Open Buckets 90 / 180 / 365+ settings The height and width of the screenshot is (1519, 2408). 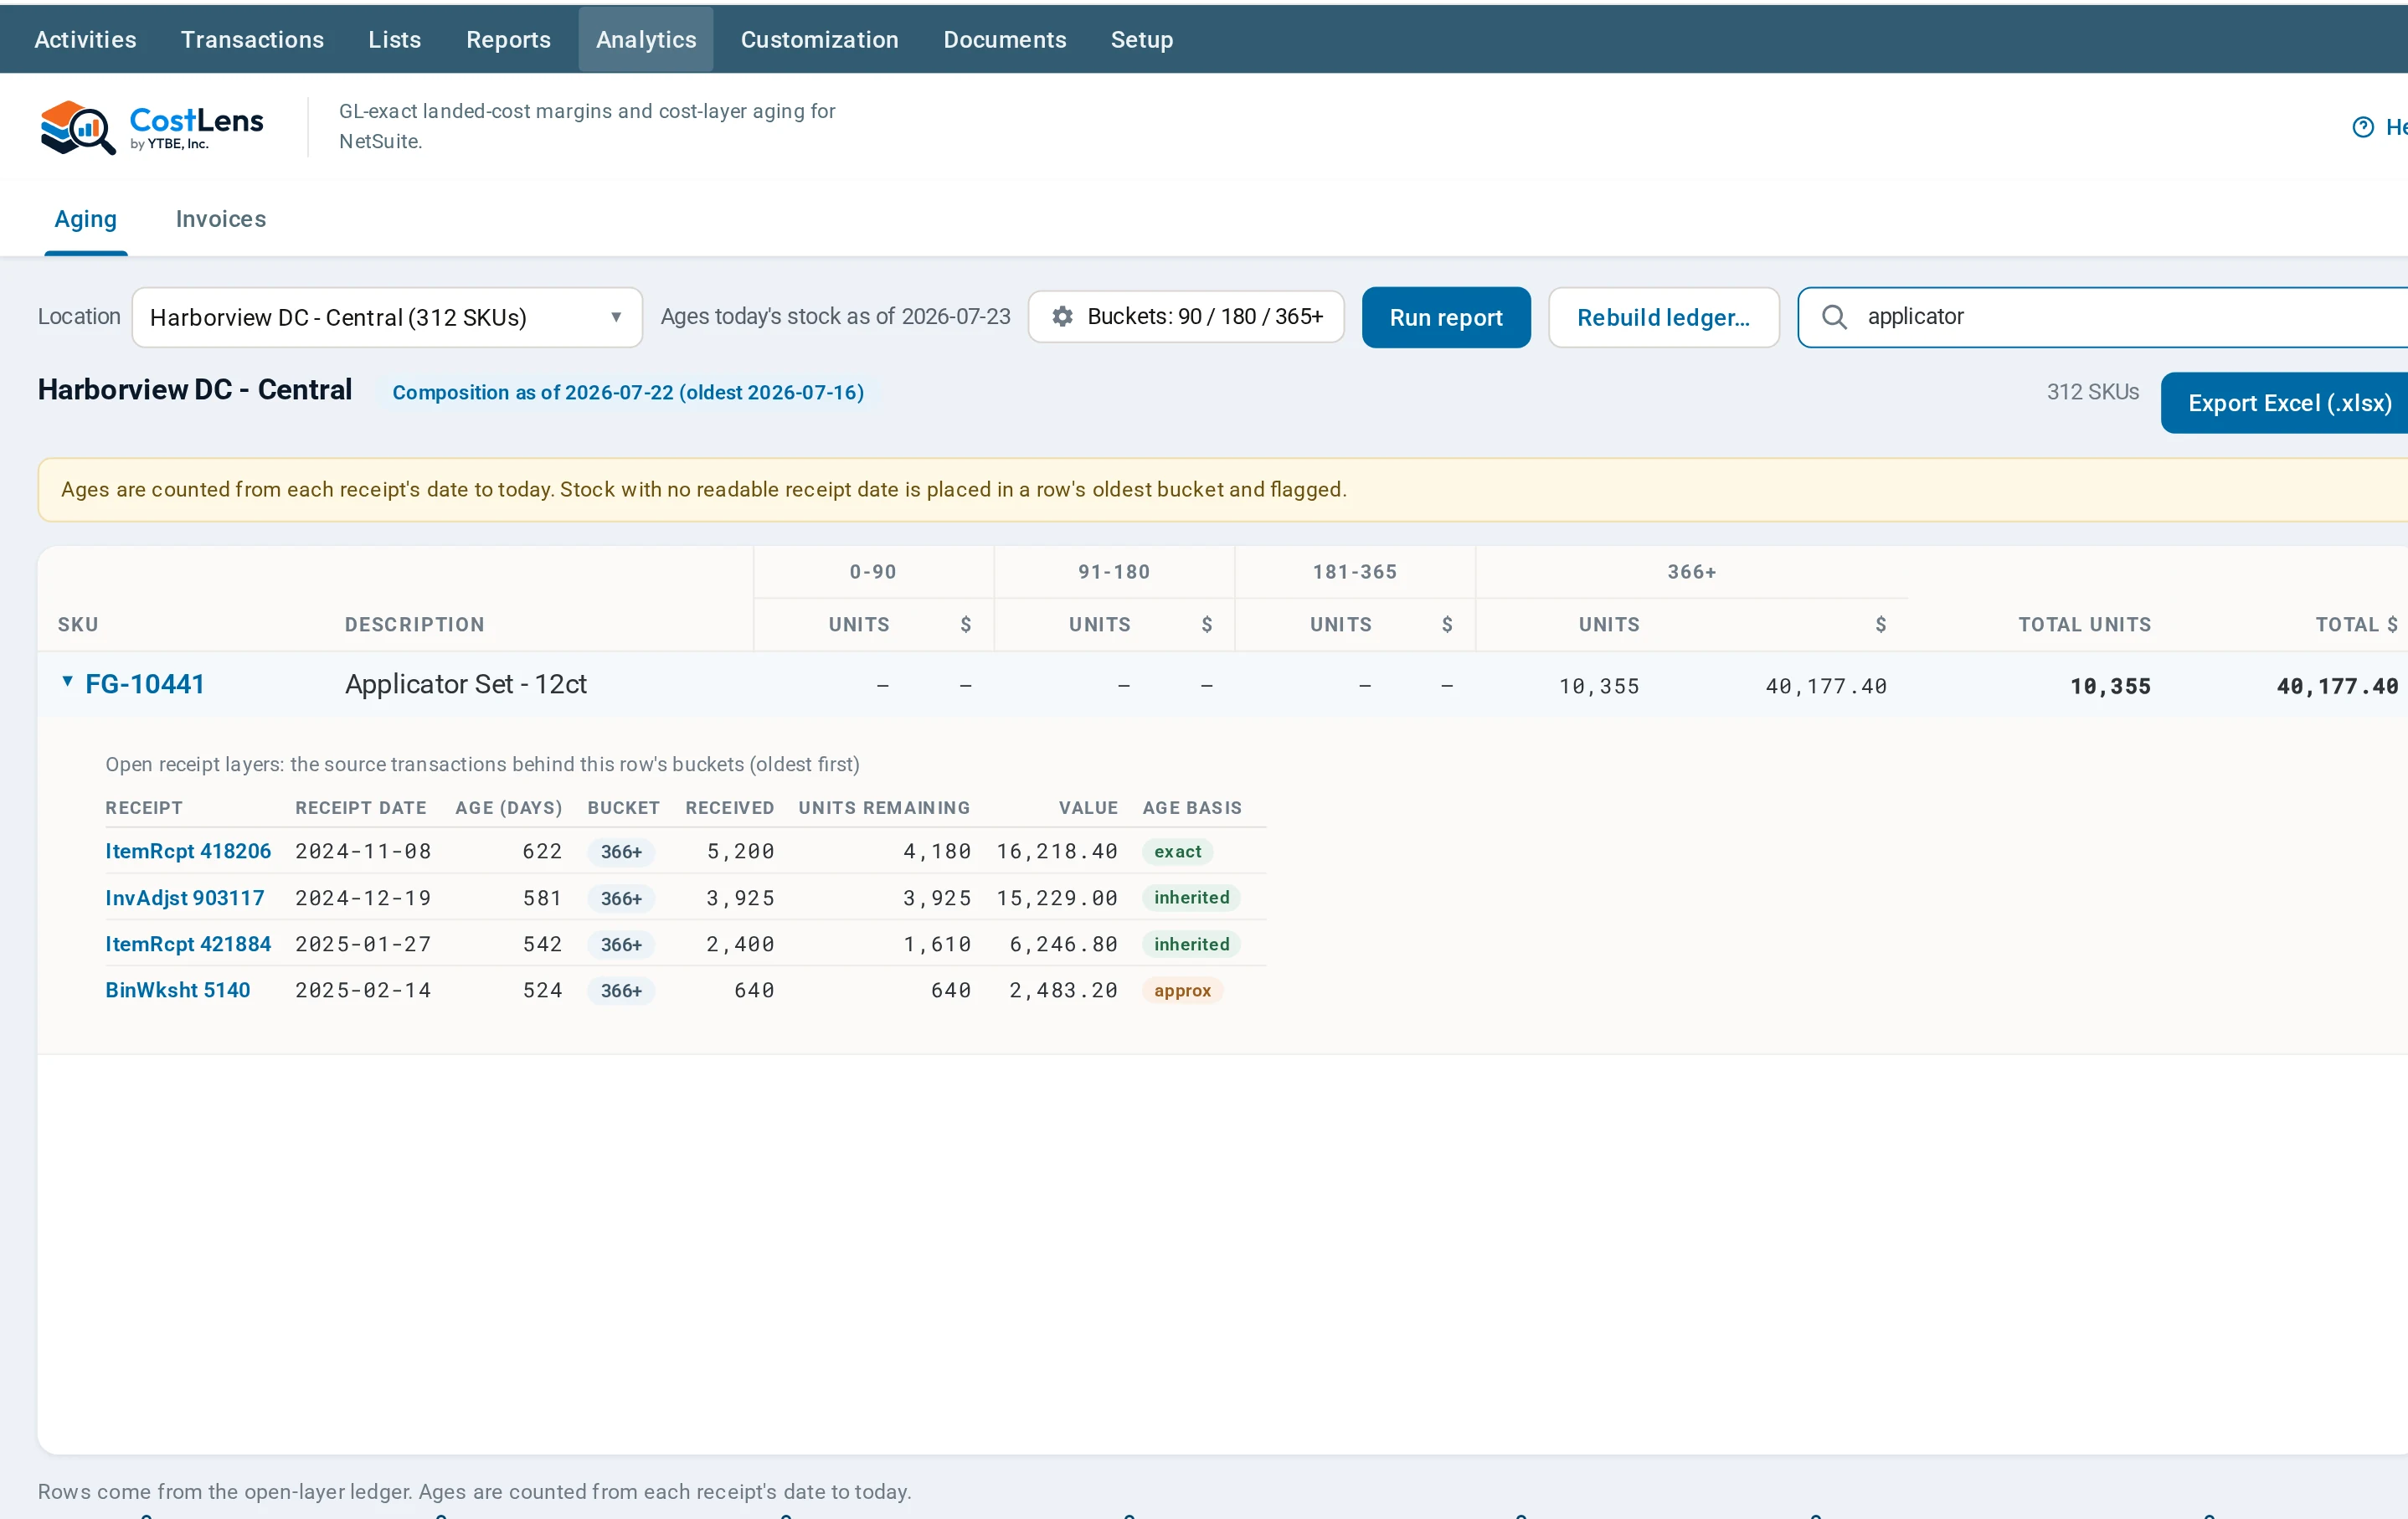pyautogui.click(x=1186, y=317)
